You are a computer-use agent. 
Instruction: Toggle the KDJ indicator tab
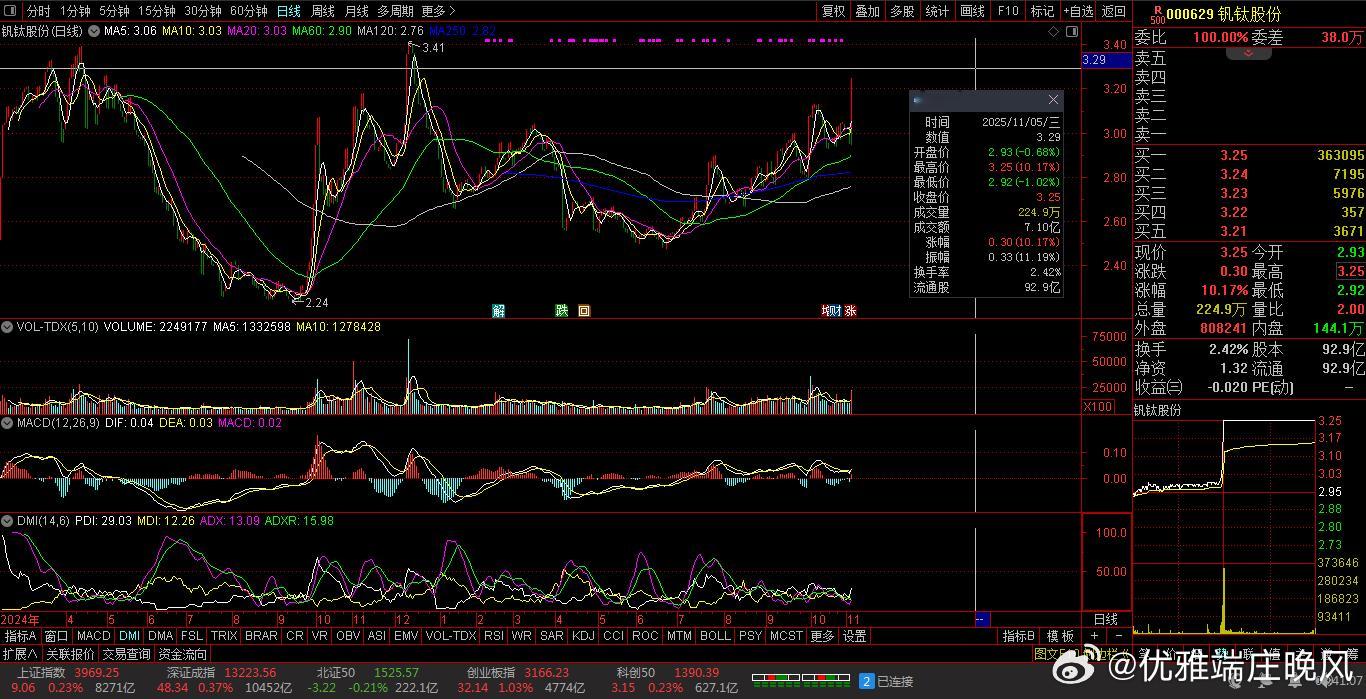point(583,636)
